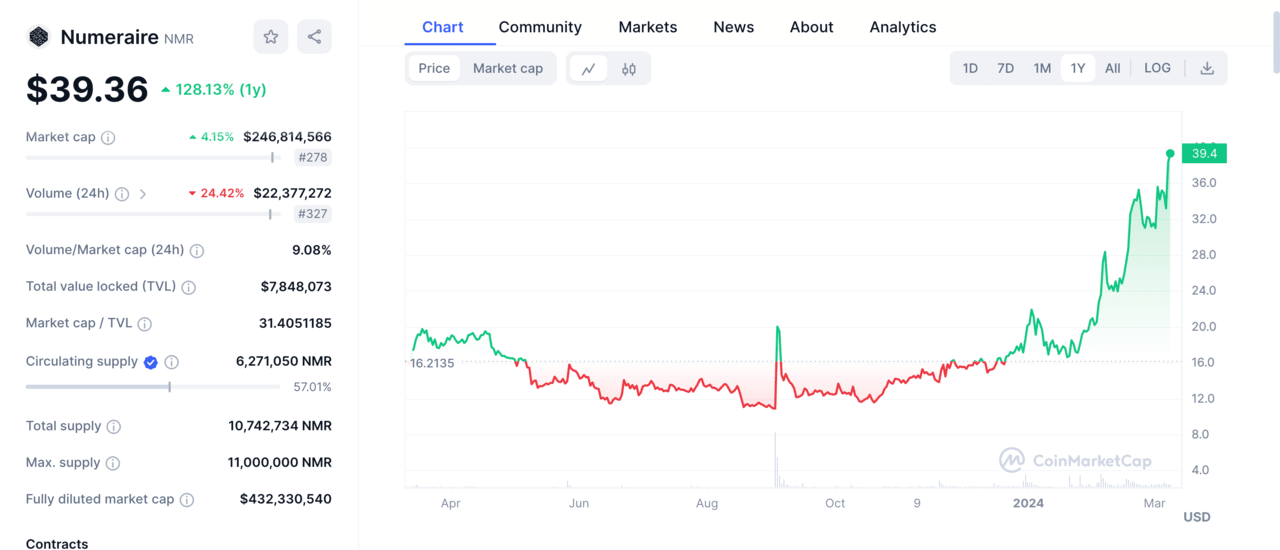
Task: Click the 11,000,000 NMR max supply value
Action: point(280,463)
